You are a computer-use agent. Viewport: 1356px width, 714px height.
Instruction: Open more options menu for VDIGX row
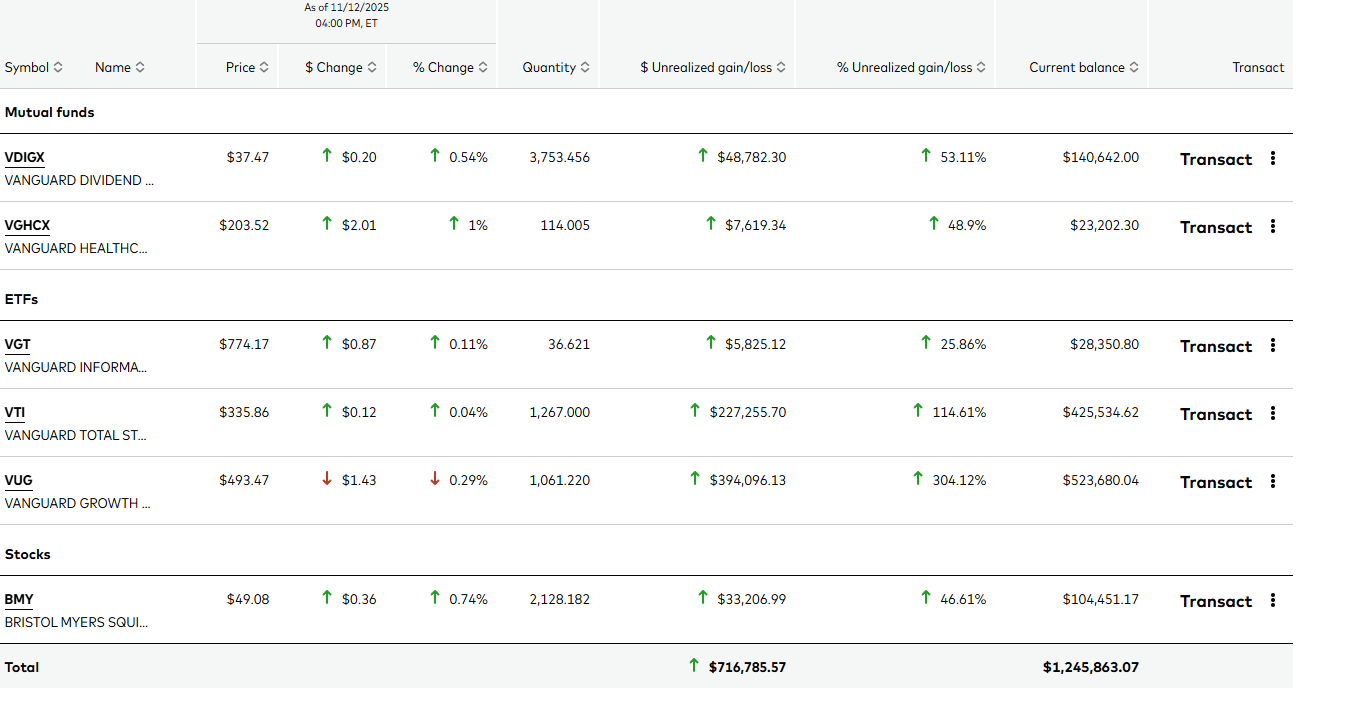[x=1273, y=158]
